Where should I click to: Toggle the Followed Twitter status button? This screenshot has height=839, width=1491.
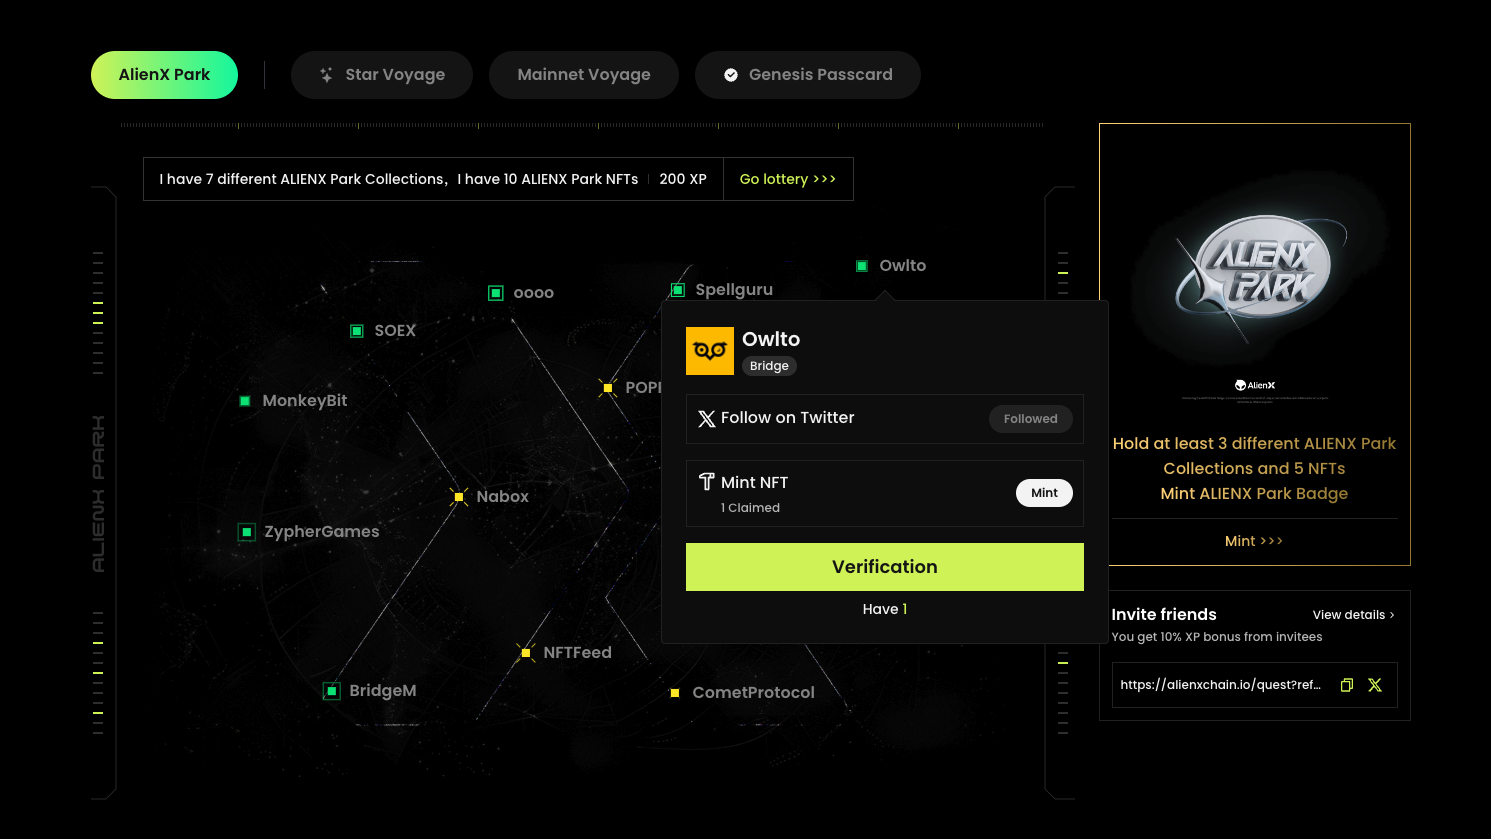point(1030,419)
